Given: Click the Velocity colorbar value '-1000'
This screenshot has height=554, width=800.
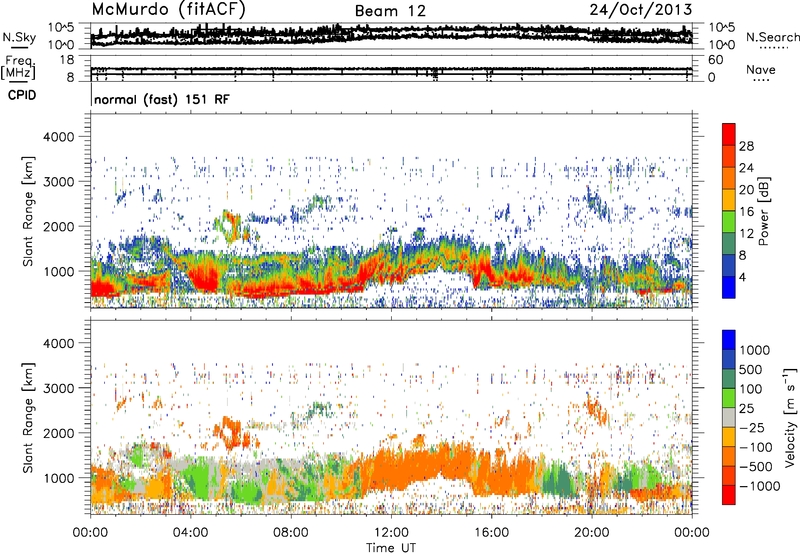Looking at the screenshot, I should tap(759, 486).
